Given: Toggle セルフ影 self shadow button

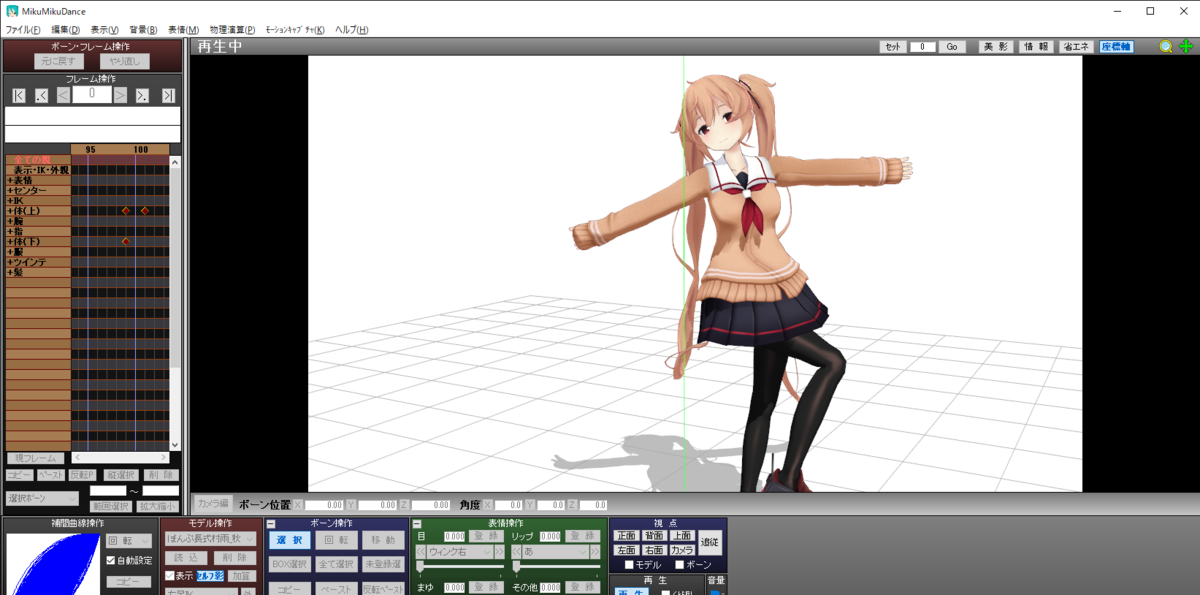Looking at the screenshot, I should pyautogui.click(x=210, y=576).
